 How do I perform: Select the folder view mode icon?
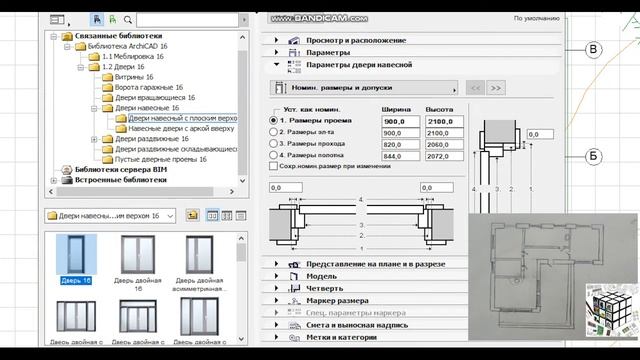pyautogui.click(x=97, y=20)
